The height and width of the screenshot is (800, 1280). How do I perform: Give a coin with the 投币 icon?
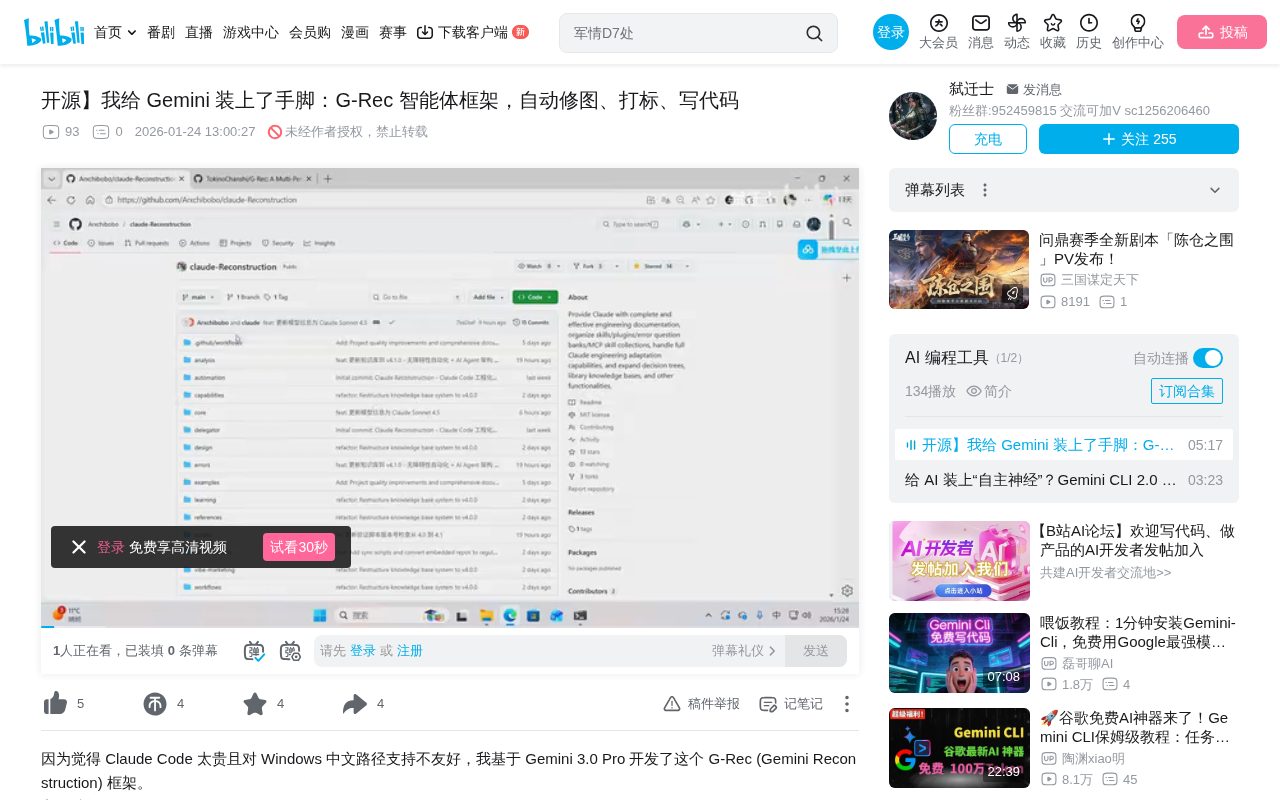coord(155,704)
